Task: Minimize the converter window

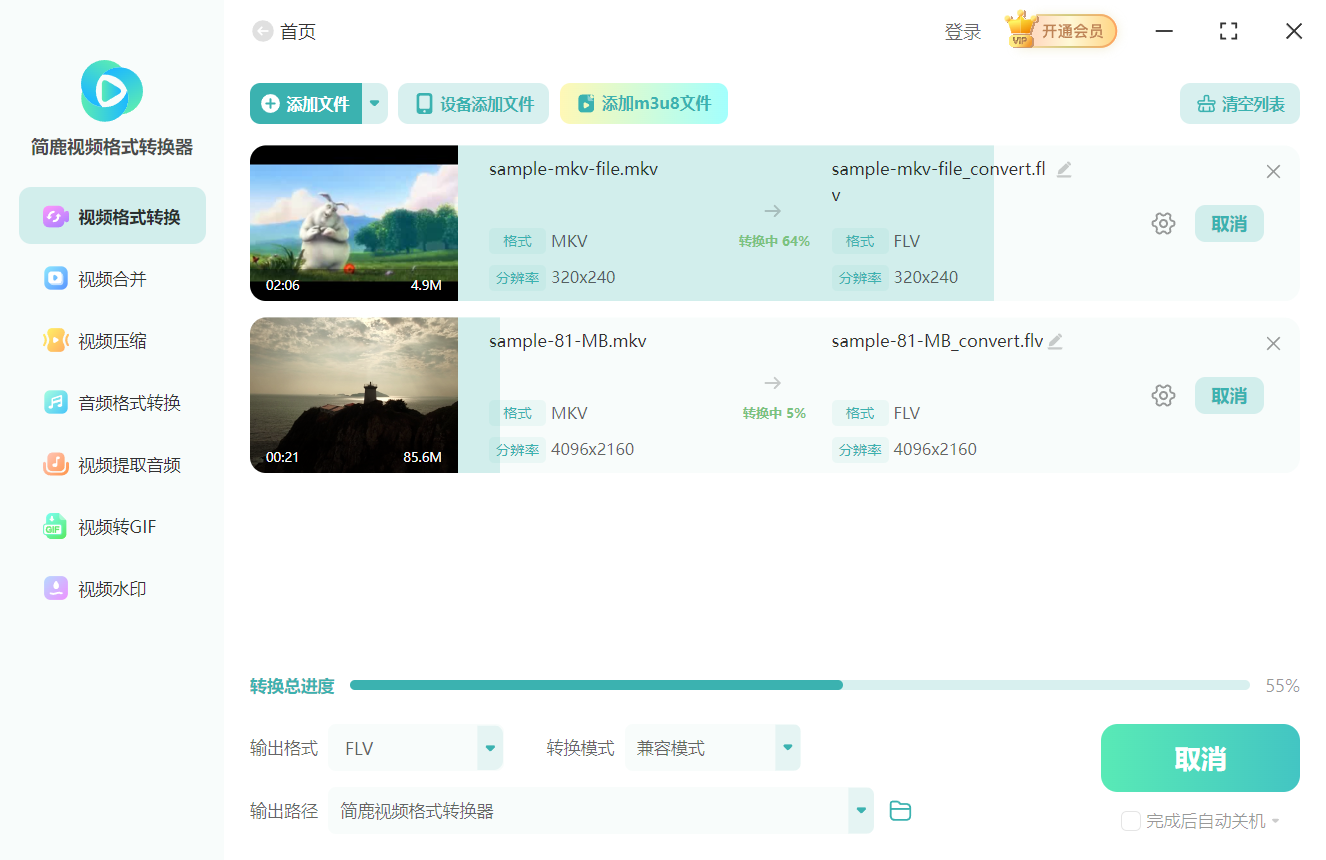Action: tap(1164, 32)
